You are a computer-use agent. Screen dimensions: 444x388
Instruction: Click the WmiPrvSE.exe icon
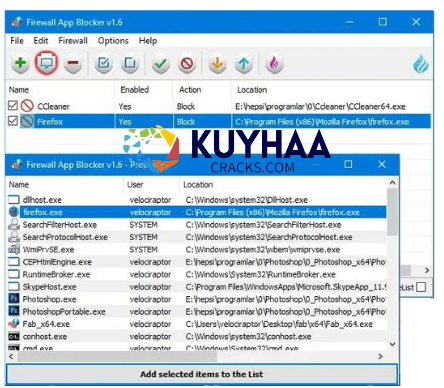coord(14,249)
